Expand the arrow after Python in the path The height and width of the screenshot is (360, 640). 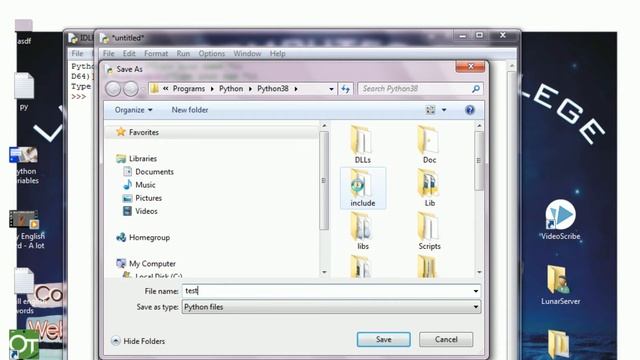(250, 89)
